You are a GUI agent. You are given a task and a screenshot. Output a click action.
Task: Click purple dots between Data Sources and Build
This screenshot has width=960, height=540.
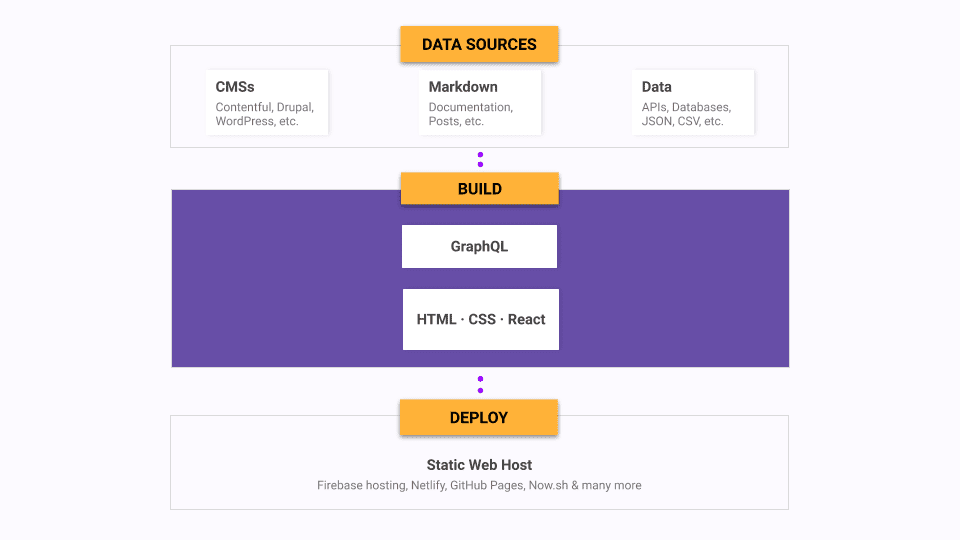[480, 159]
